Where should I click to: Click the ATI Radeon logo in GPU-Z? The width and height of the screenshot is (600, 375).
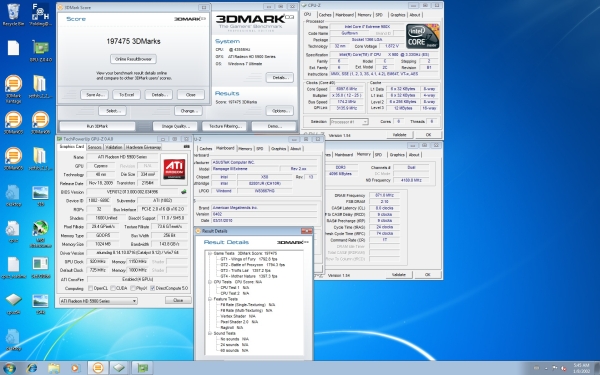[x=174, y=169]
